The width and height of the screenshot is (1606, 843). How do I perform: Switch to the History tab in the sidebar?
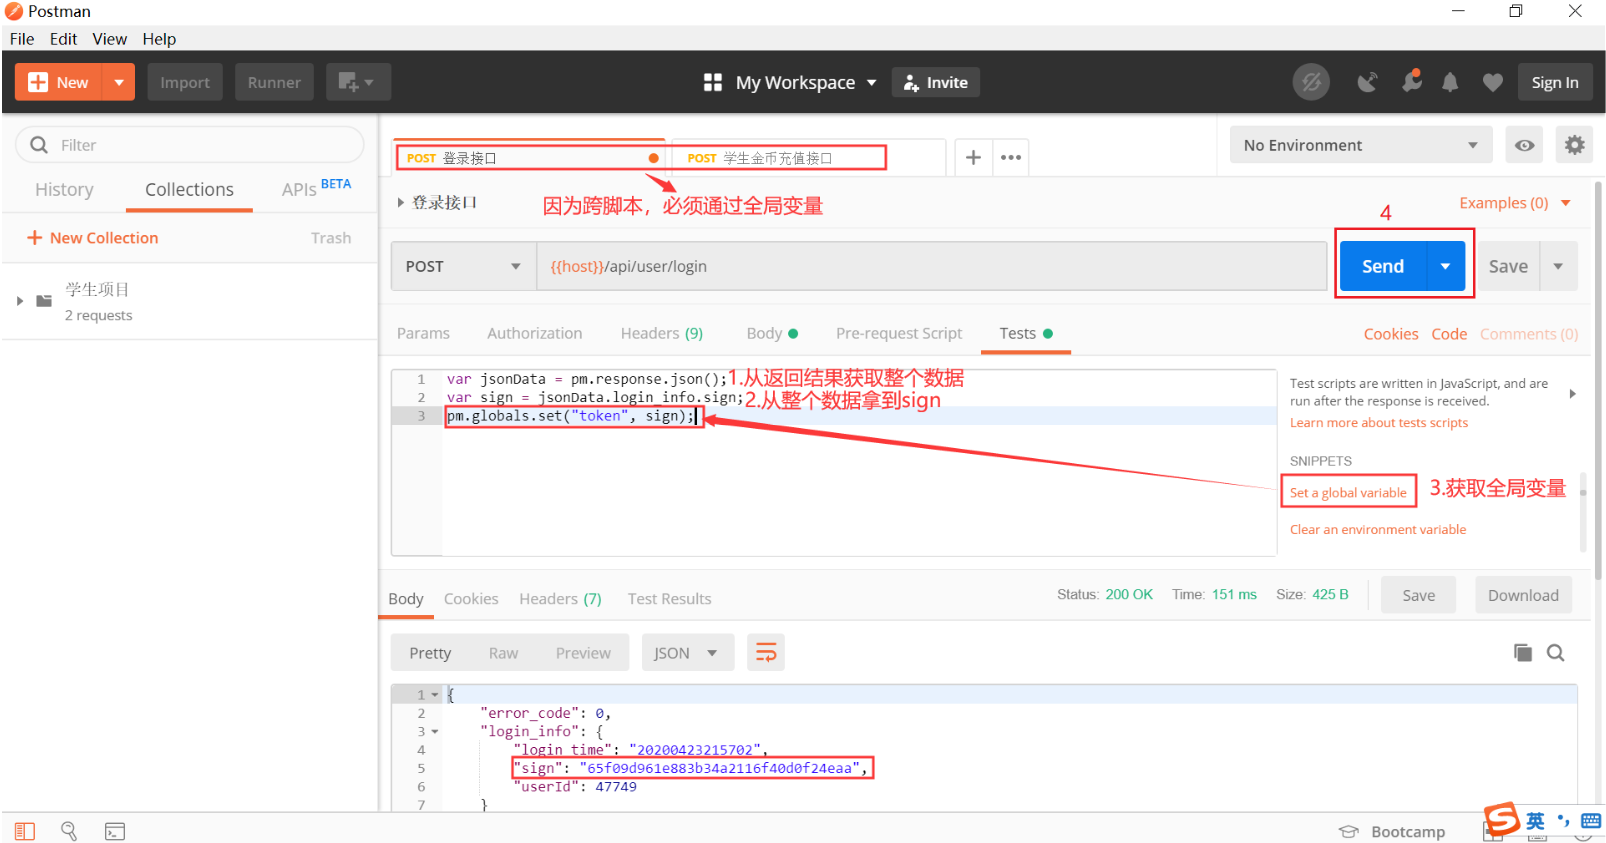tap(64, 189)
